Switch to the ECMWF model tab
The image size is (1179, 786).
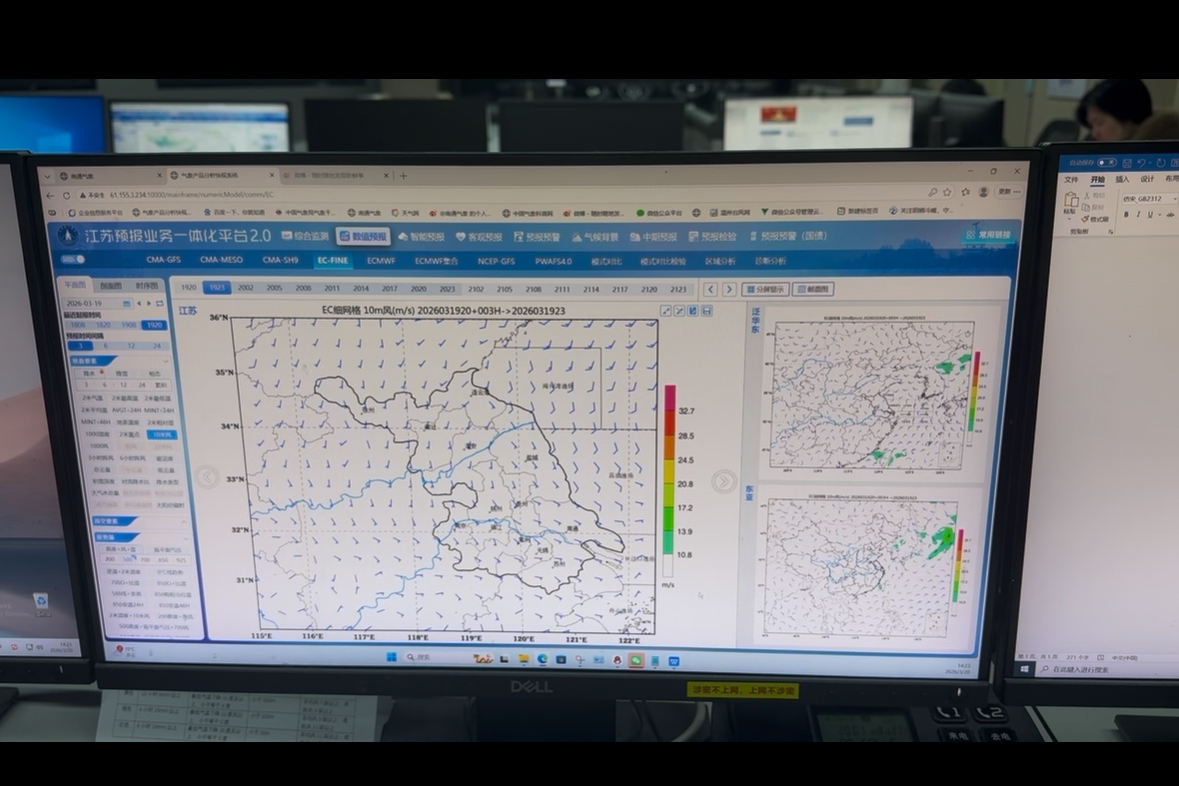pyautogui.click(x=381, y=260)
